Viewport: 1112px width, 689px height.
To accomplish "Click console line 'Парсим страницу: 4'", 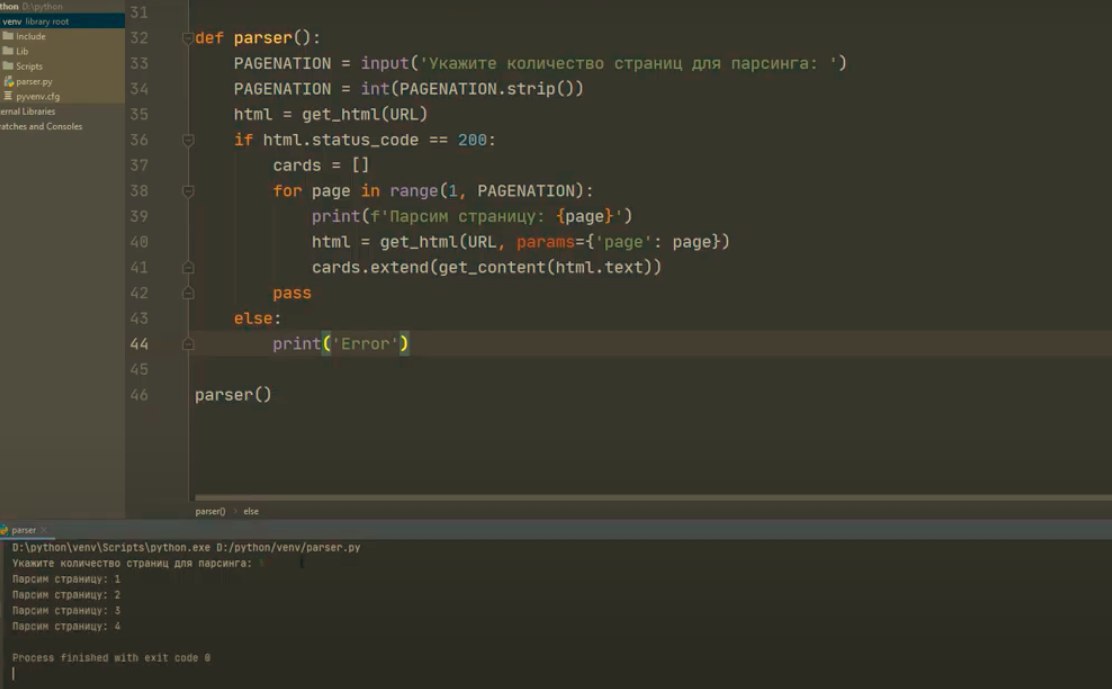I will 66,626.
